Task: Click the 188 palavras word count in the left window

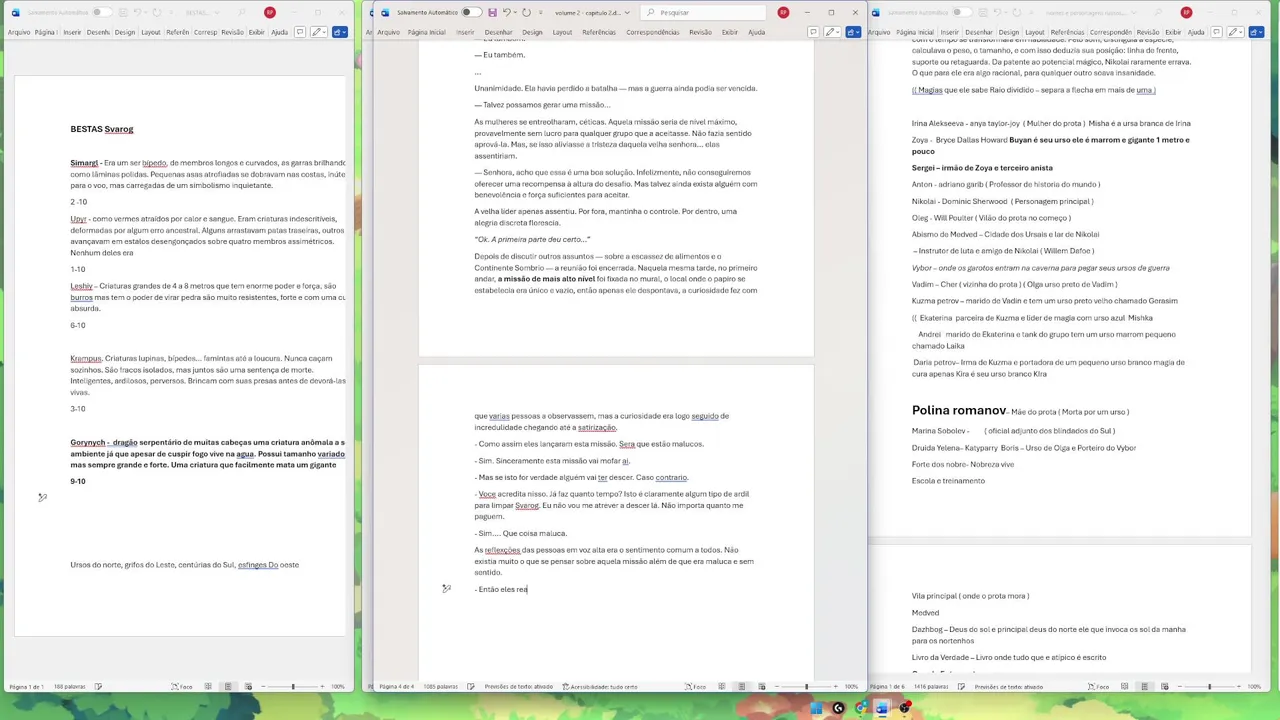Action: coord(70,687)
